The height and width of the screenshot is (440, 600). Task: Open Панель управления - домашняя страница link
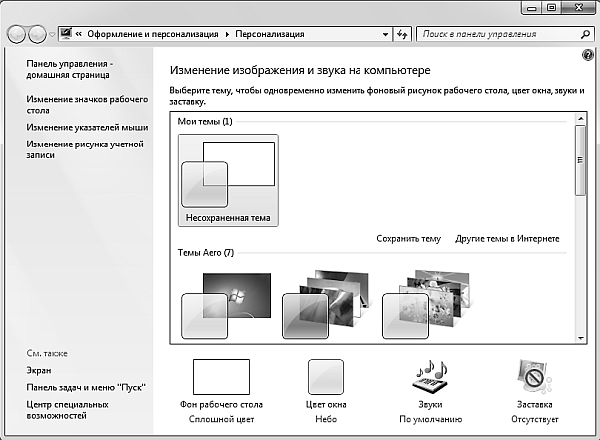tap(70, 69)
